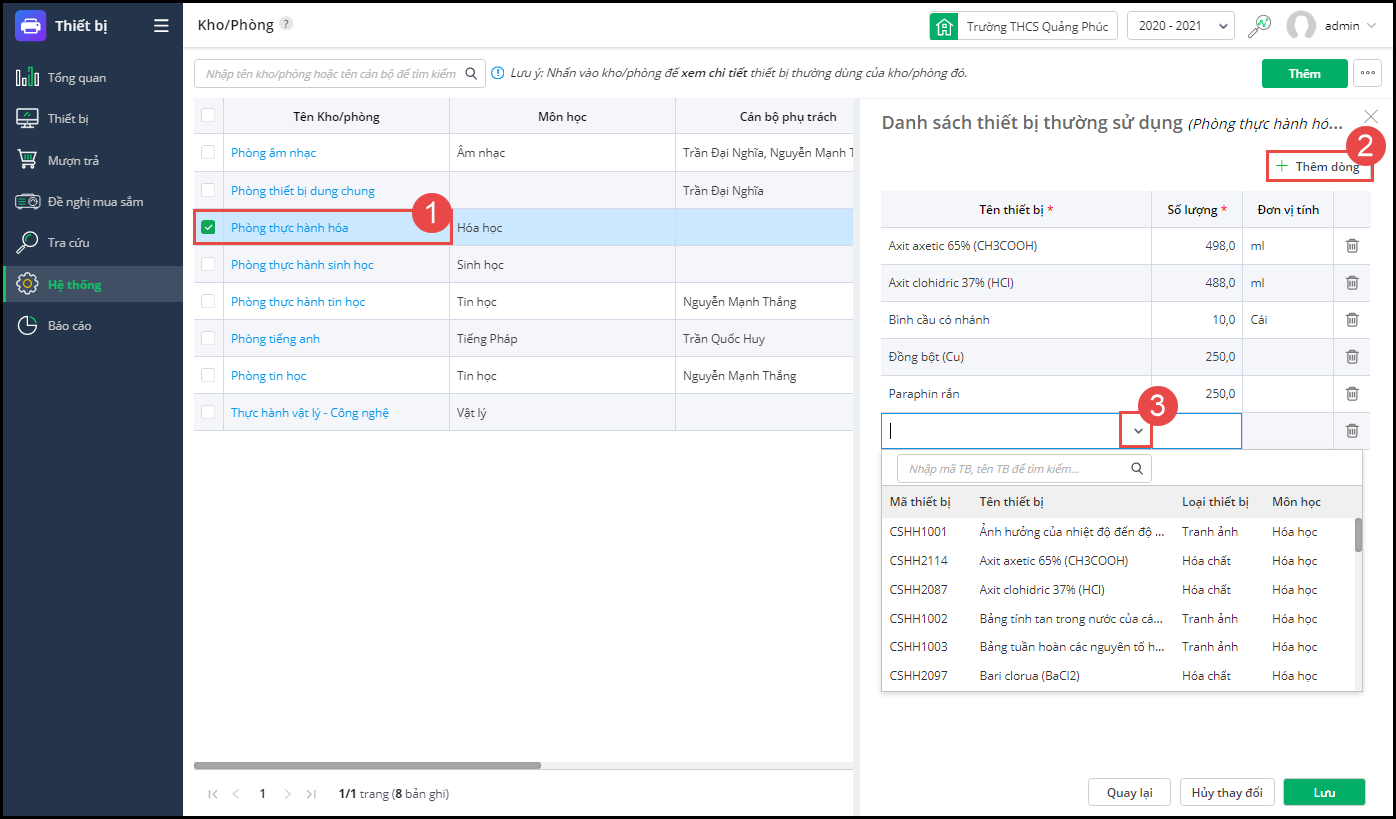Tick the checkbox for Phòng âm nhạc
Viewport: 1396px width, 819px height.
coord(208,153)
